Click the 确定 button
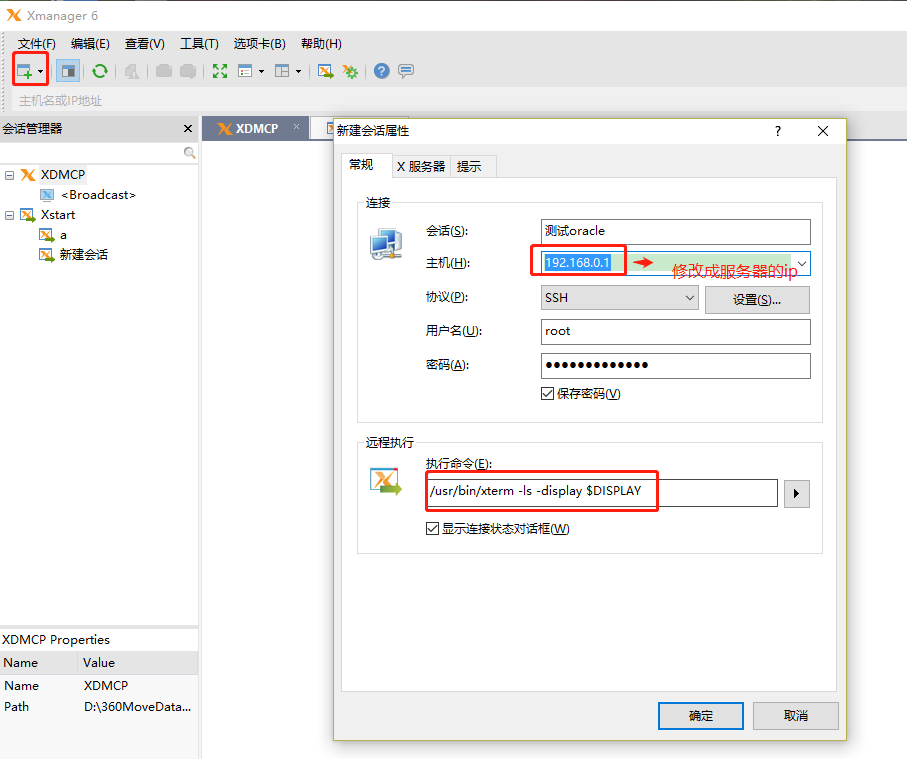The image size is (907, 759). pyautogui.click(x=700, y=716)
